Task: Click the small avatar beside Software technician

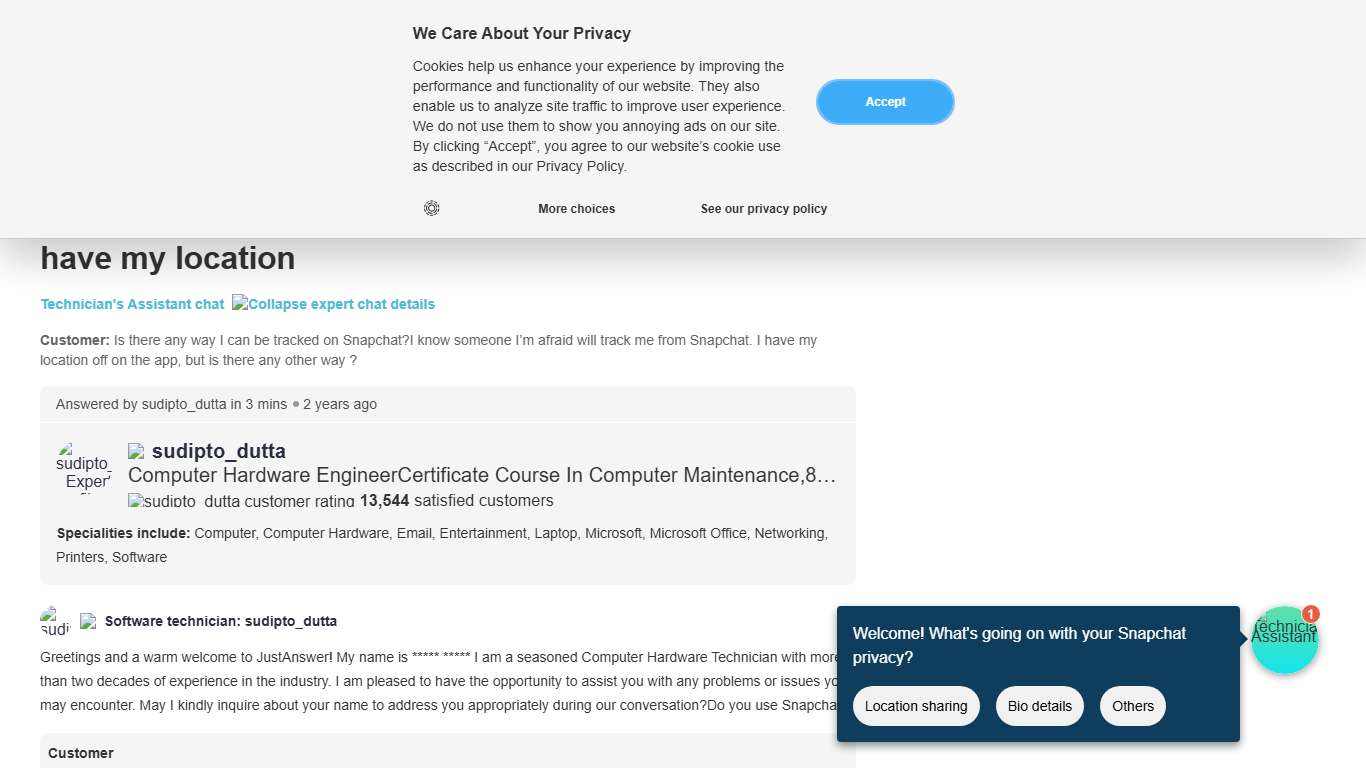Action: [x=55, y=621]
